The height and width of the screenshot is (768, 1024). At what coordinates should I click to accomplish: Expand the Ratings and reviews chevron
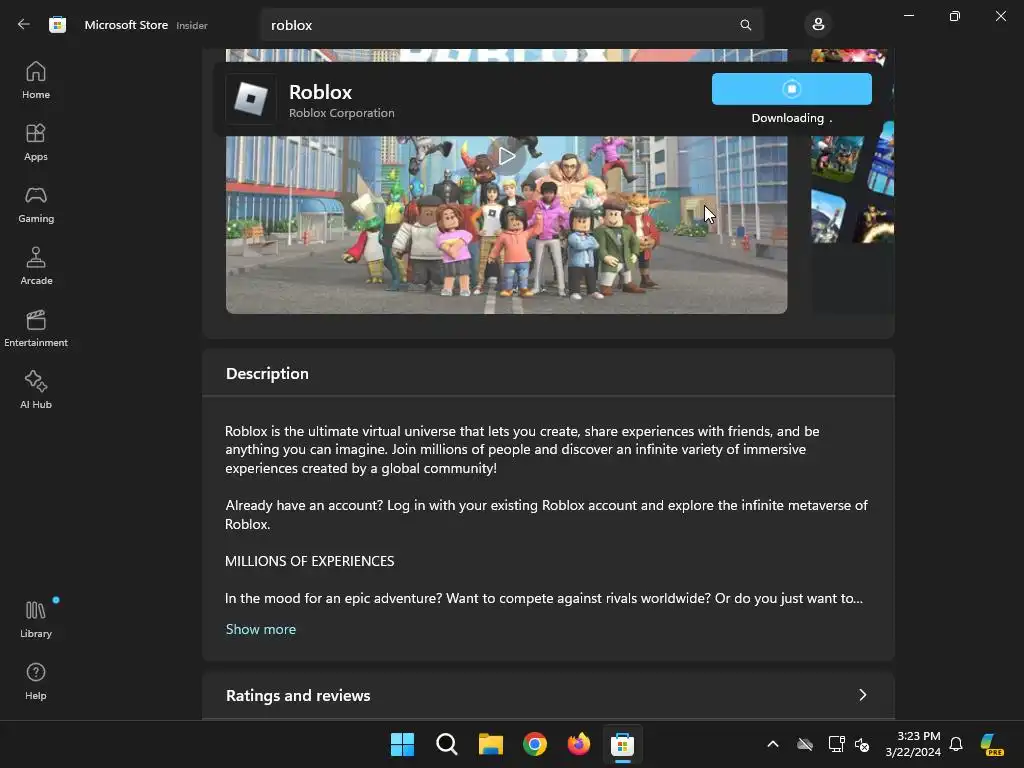pyautogui.click(x=862, y=695)
